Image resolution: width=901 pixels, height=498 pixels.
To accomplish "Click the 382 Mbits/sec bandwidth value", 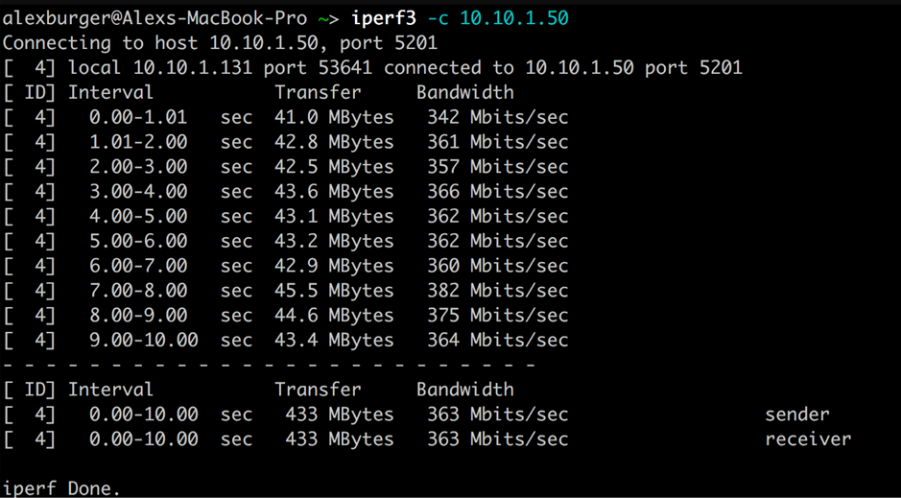I will tap(492, 291).
